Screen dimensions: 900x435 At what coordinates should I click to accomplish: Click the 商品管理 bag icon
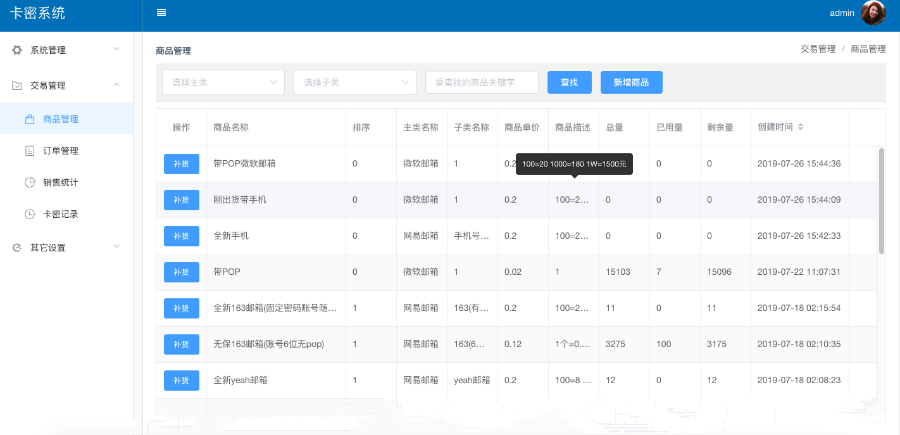pos(29,119)
